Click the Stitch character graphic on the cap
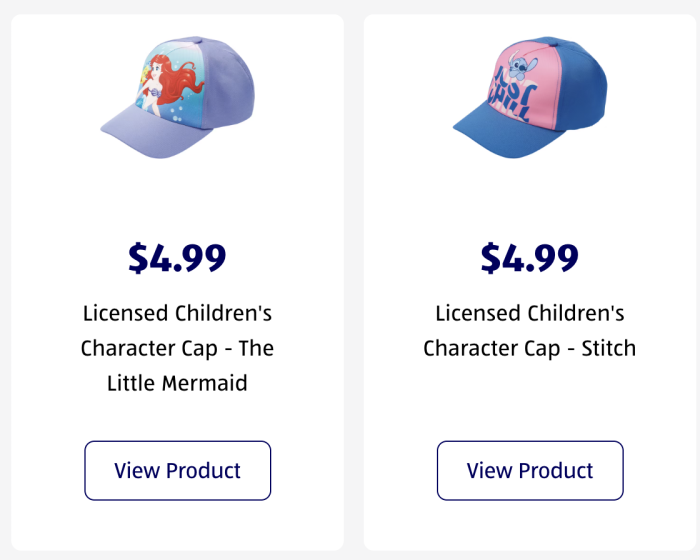 coord(522,67)
